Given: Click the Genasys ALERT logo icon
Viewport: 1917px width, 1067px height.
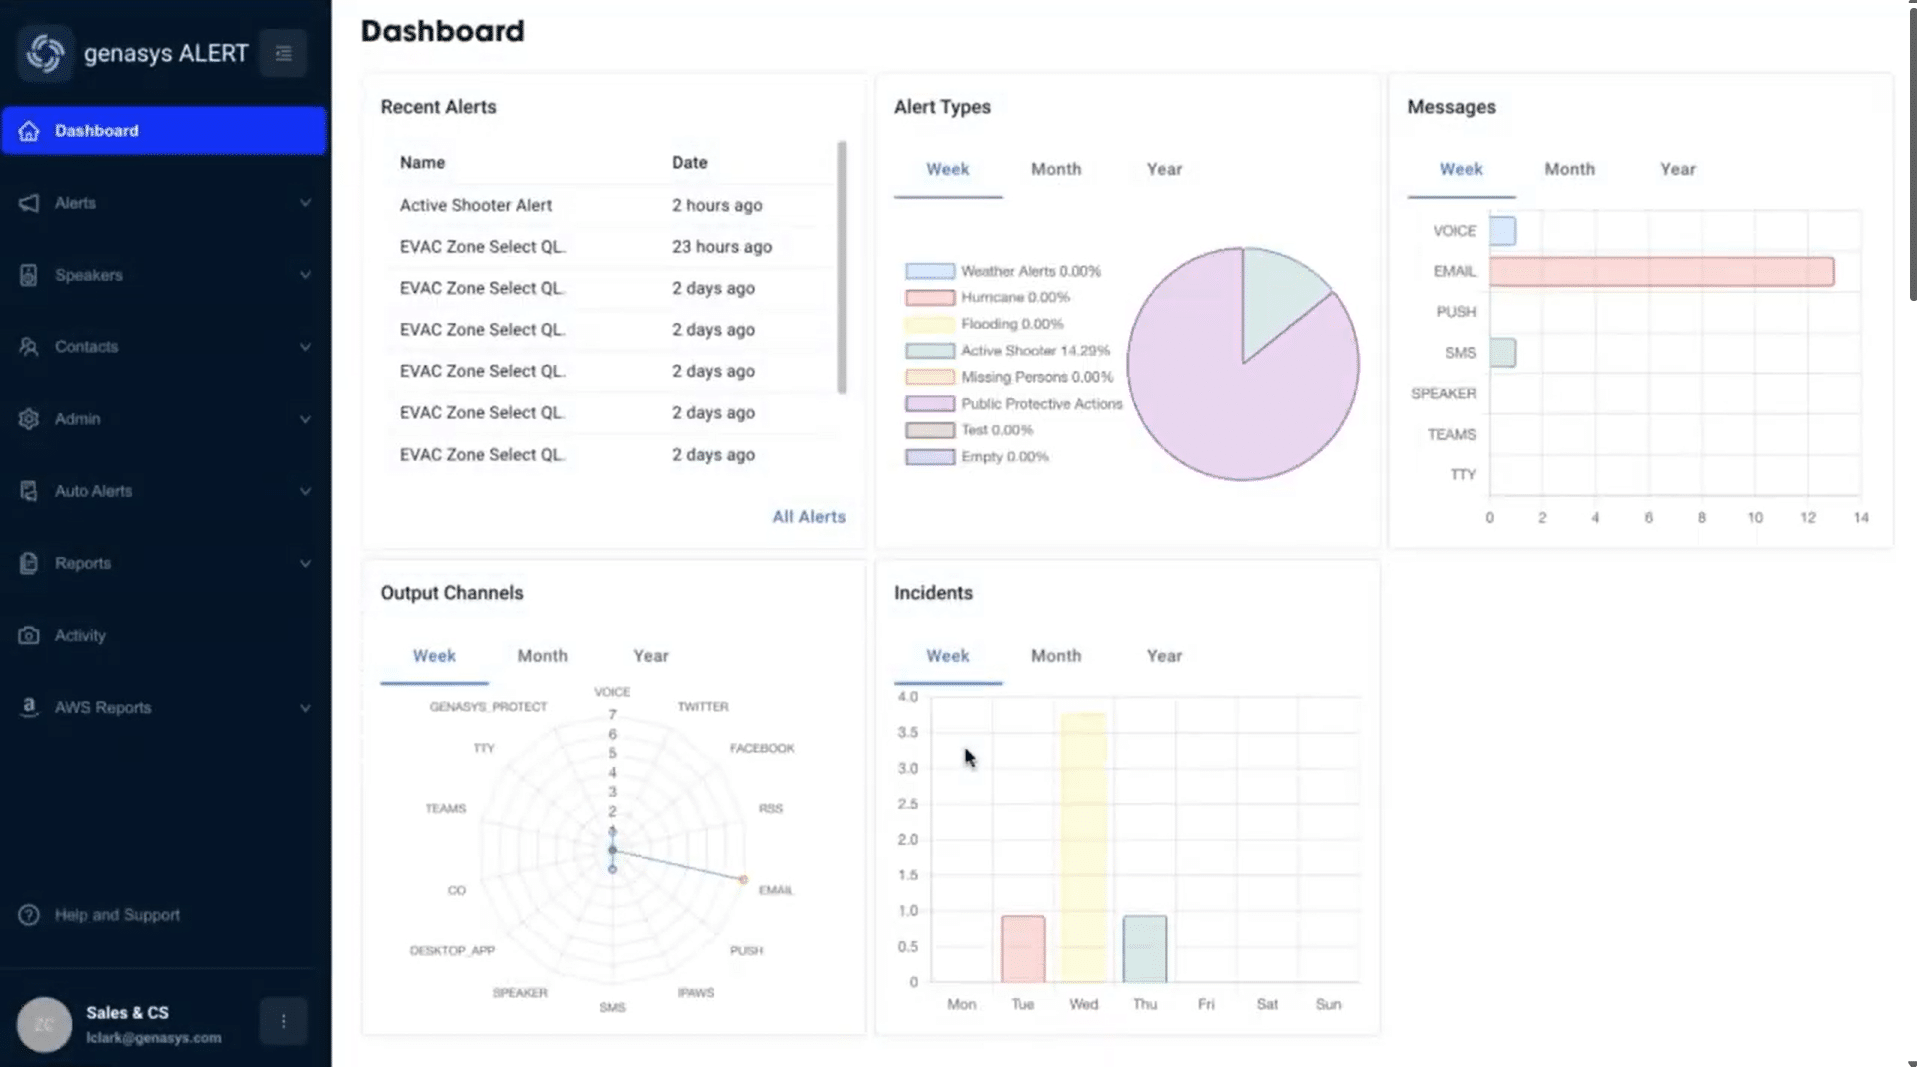Looking at the screenshot, I should 44,52.
